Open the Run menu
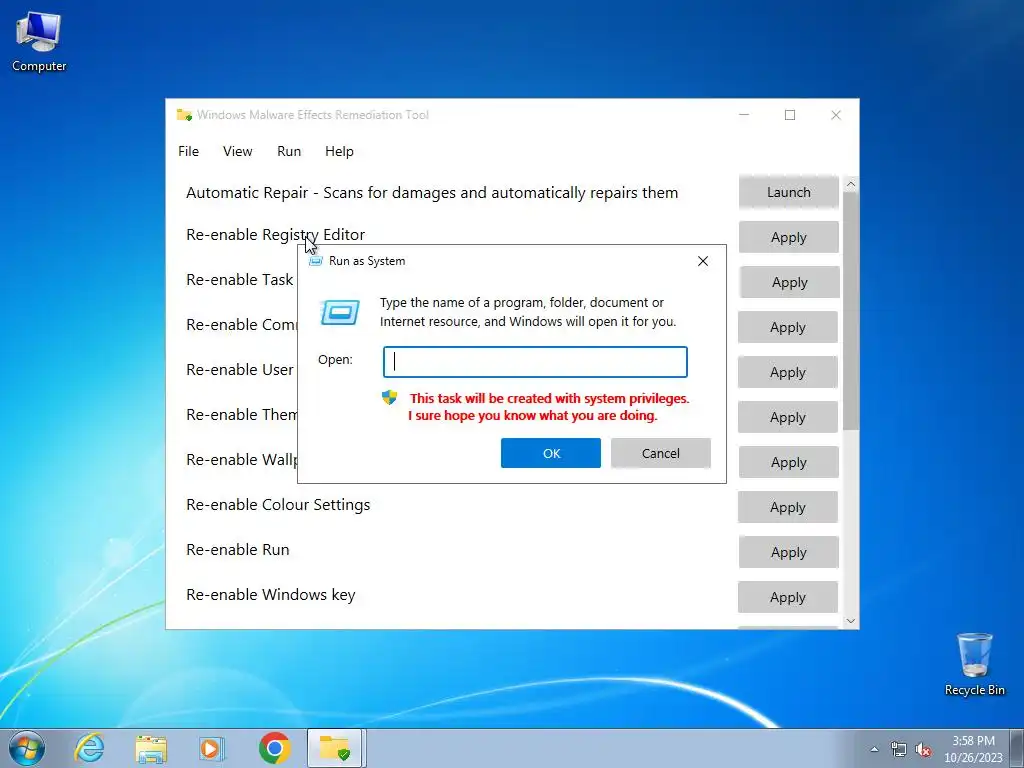 pos(289,151)
